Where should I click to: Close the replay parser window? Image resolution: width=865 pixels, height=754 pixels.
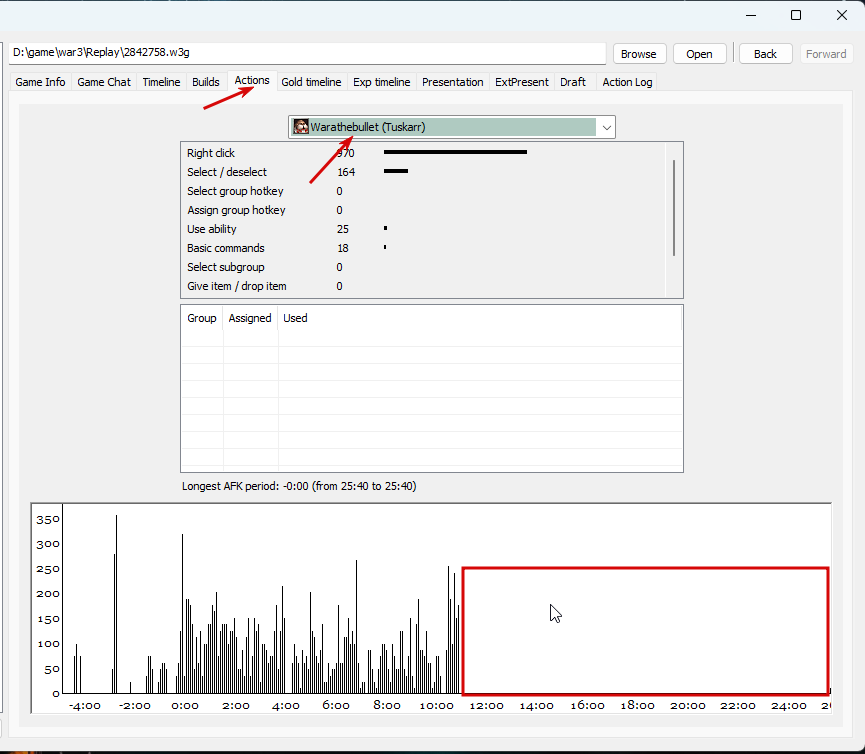click(x=842, y=15)
